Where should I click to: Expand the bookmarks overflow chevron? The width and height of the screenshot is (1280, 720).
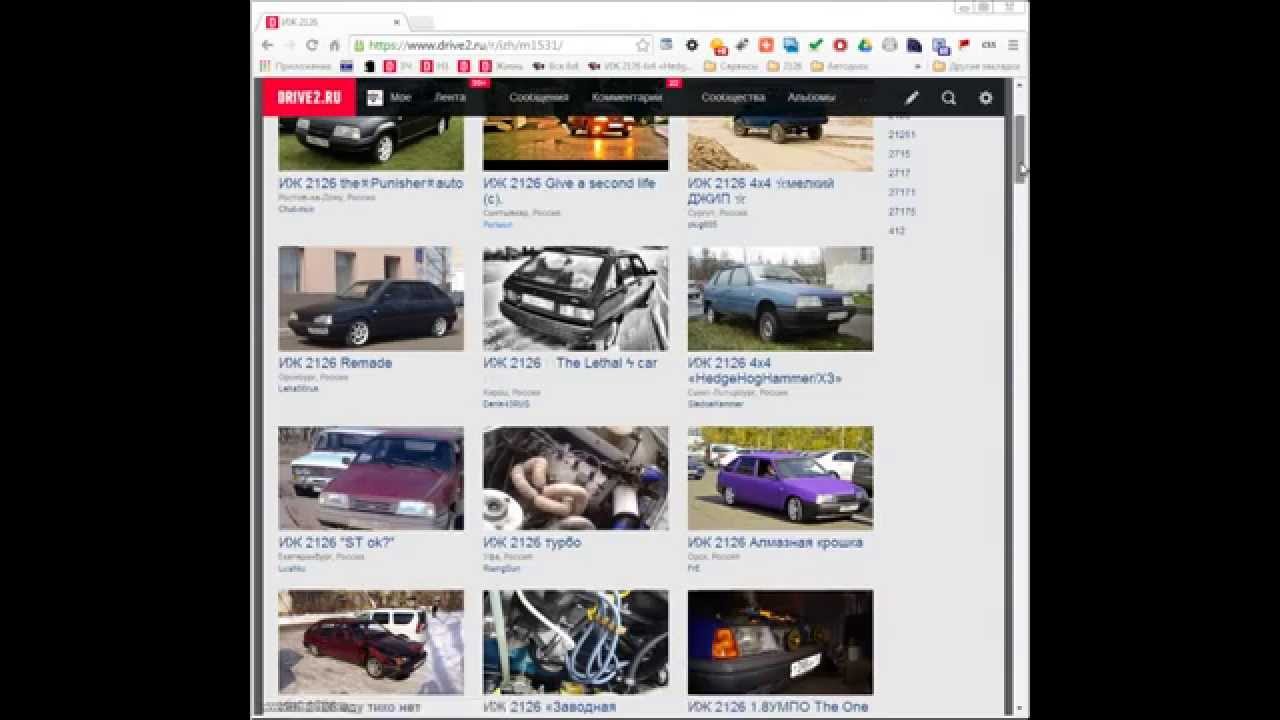point(918,66)
